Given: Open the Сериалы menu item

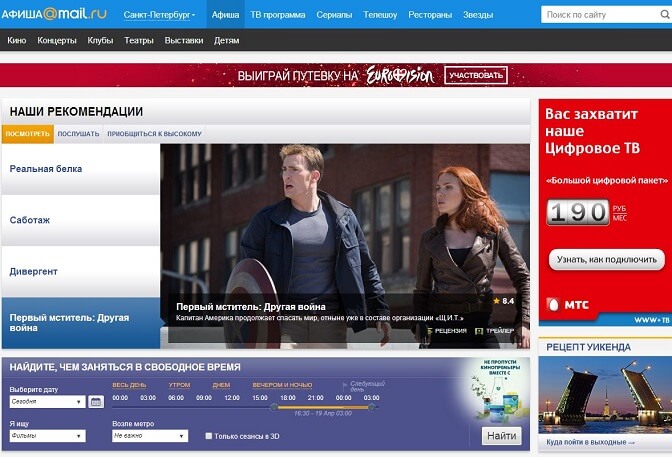Looking at the screenshot, I should [x=334, y=15].
